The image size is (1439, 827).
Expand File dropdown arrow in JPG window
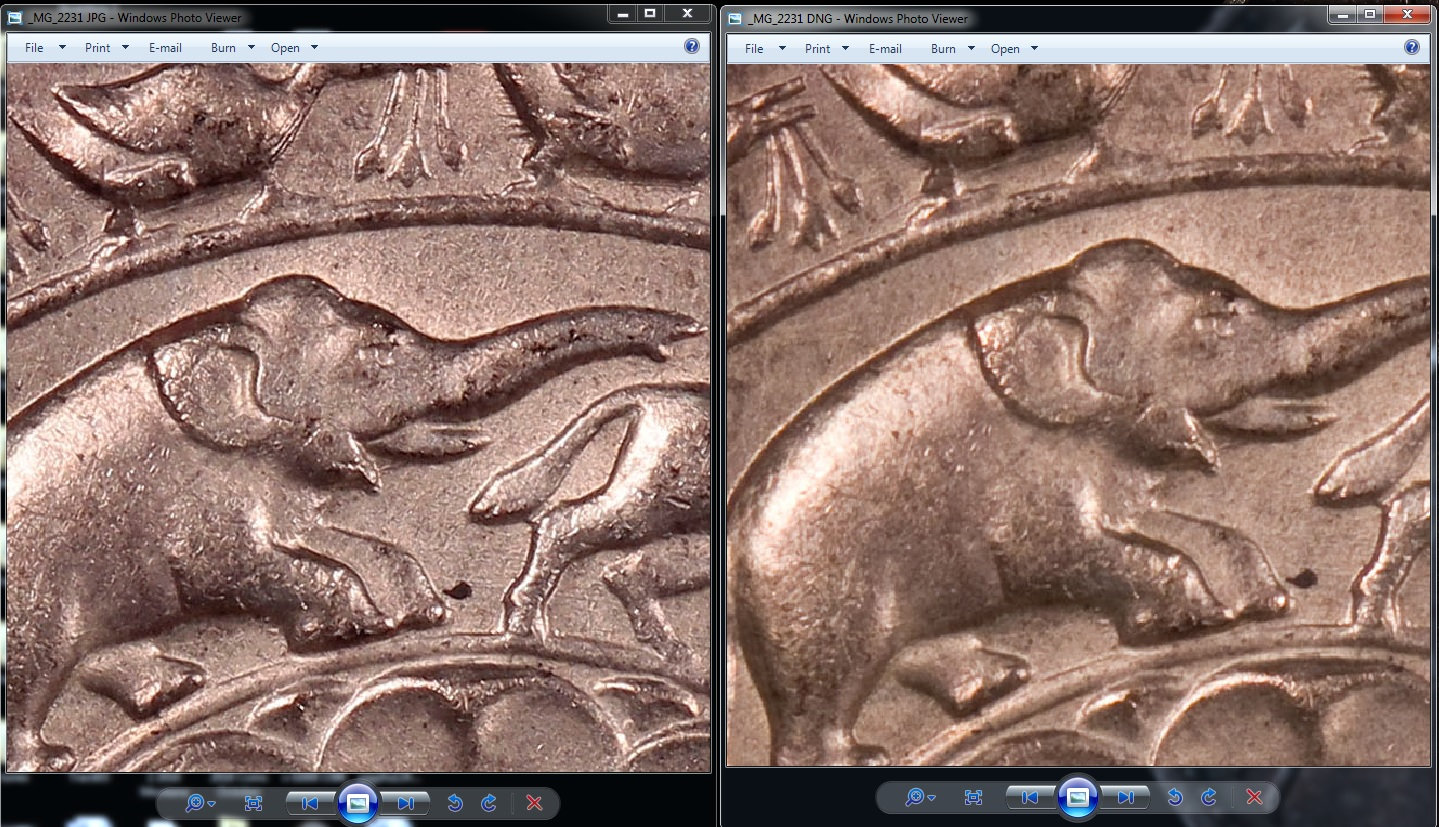62,48
